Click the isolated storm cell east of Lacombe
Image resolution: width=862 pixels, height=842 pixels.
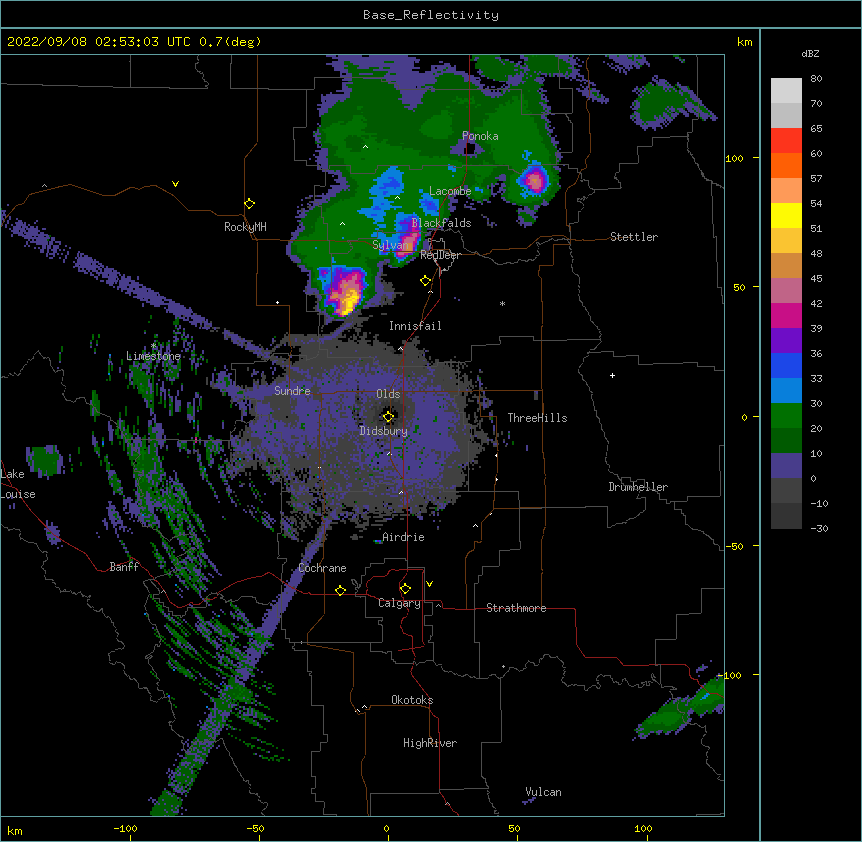coord(533,180)
